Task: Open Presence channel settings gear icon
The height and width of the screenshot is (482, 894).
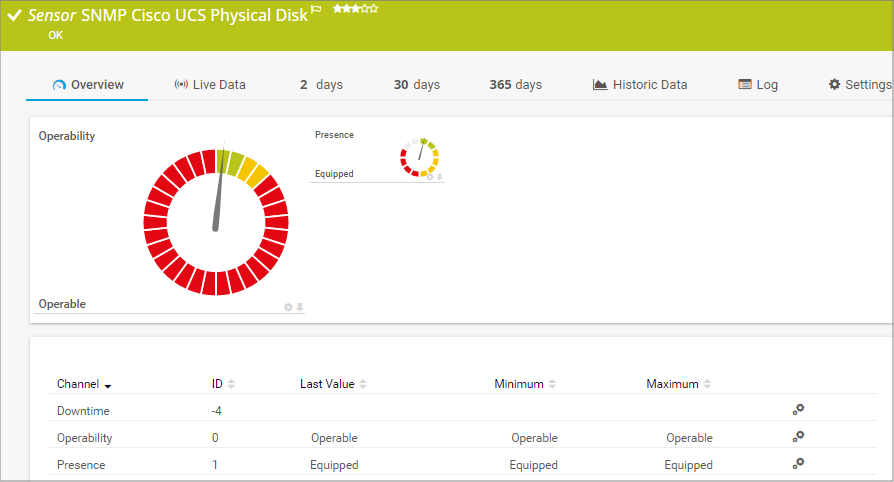Action: click(797, 464)
